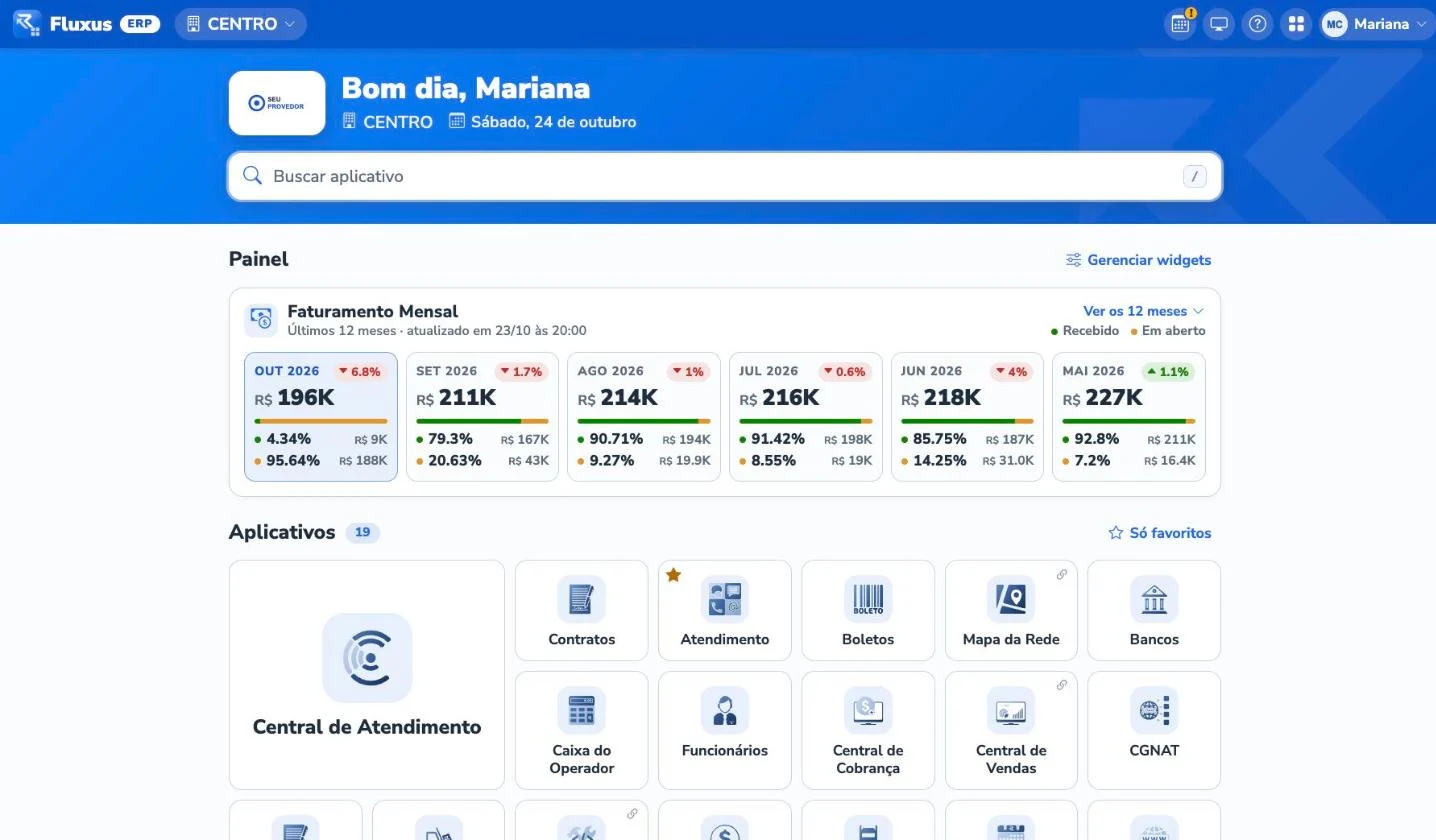The height and width of the screenshot is (840, 1436).
Task: Click the Recebido legend label
Action: (1084, 331)
